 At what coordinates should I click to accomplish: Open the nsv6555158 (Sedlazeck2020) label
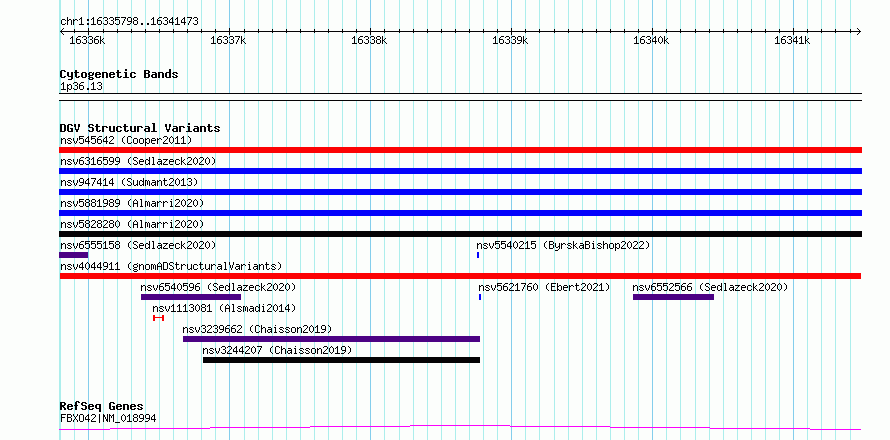[138, 245]
